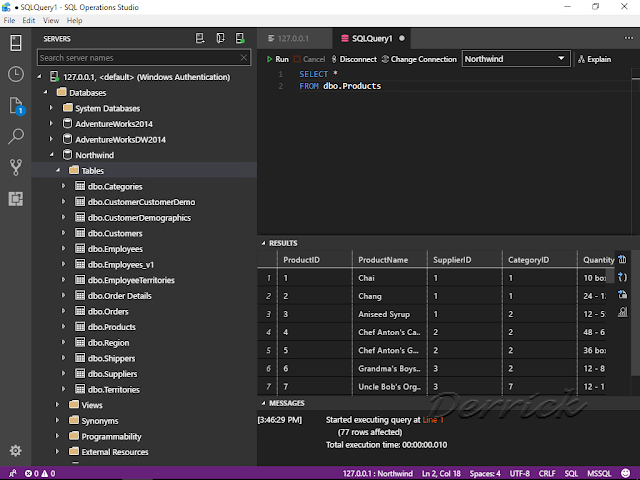Screen dimensions: 640x480
Task: Collapse the Tables folder
Action: pyautogui.click(x=58, y=170)
